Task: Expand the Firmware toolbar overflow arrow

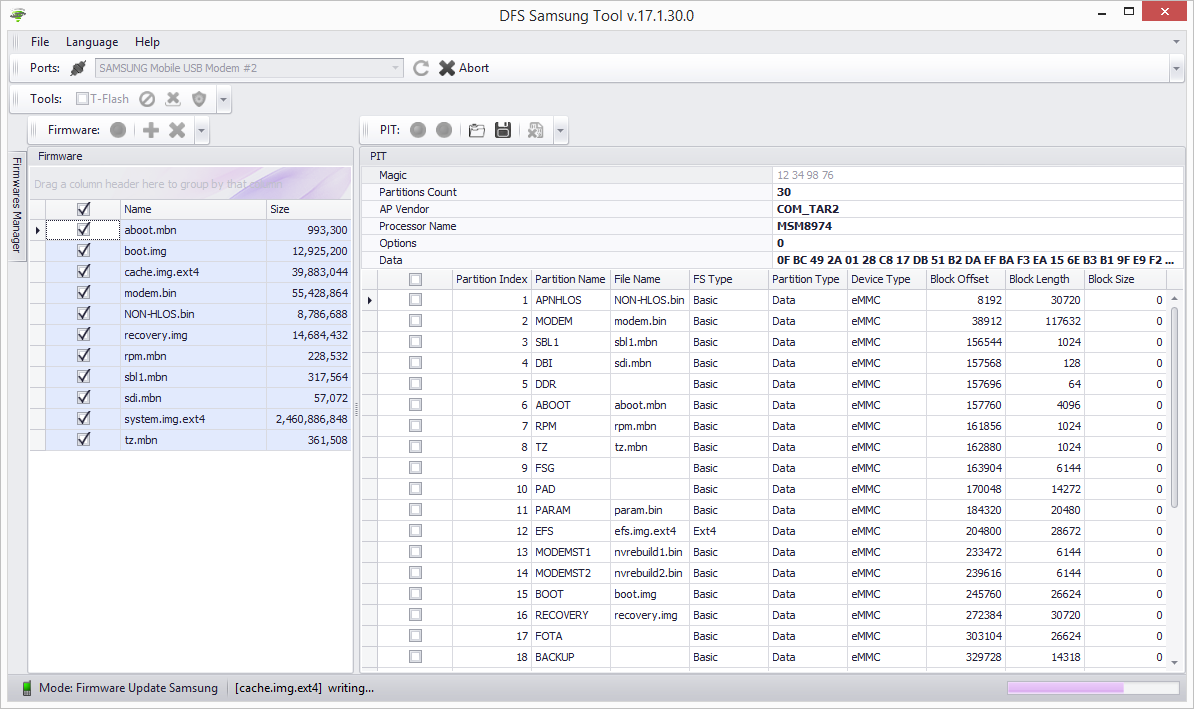Action: (201, 131)
